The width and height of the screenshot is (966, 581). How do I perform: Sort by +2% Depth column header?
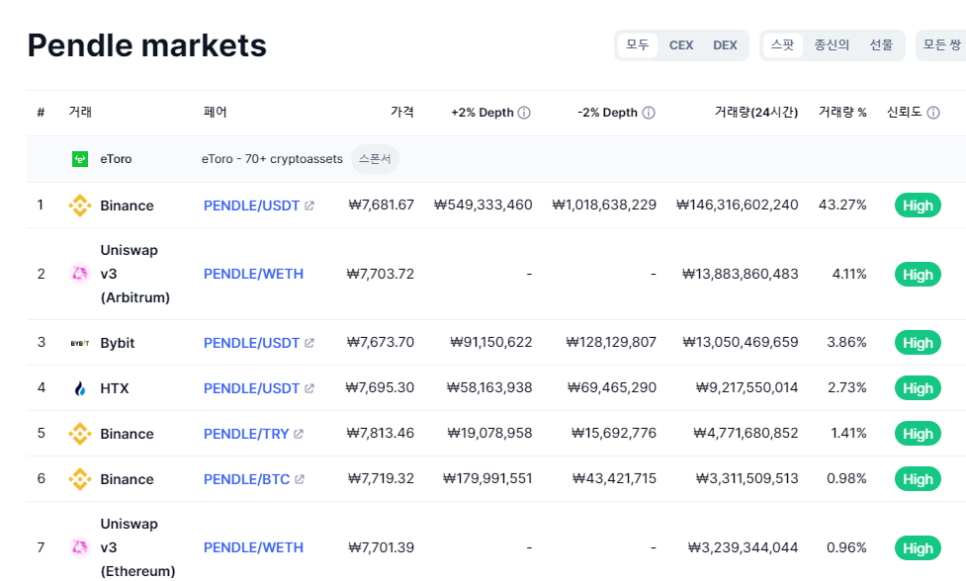(482, 112)
